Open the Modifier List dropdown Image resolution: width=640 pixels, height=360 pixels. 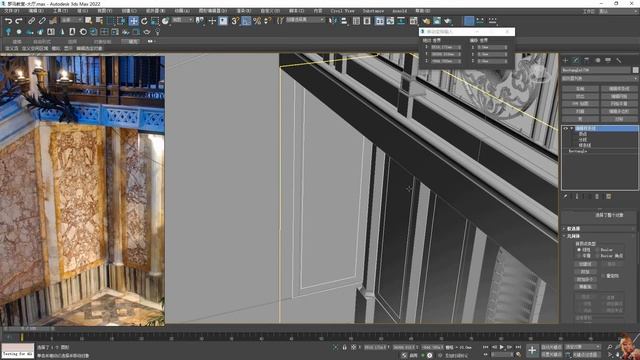[600, 78]
